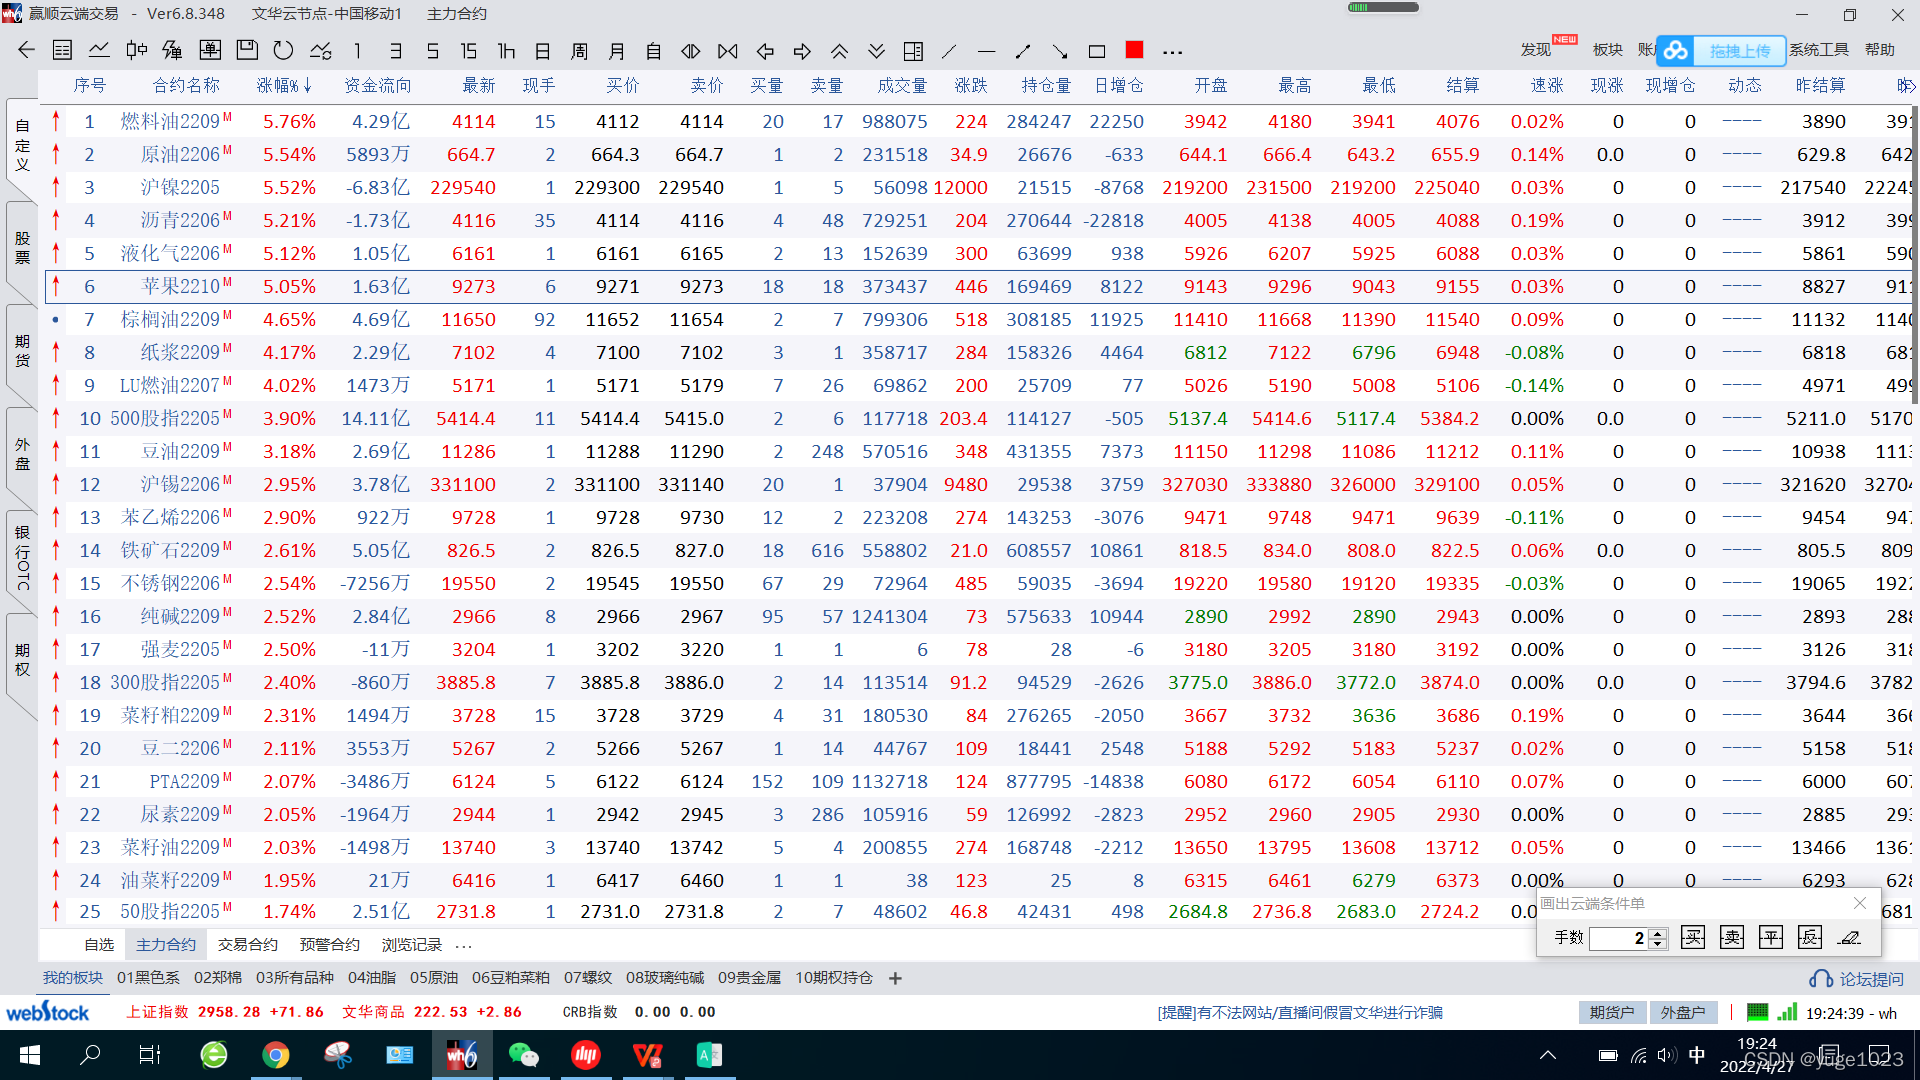The image size is (1920, 1080).
Task: Toggle the split panel layout icon
Action: tap(913, 51)
